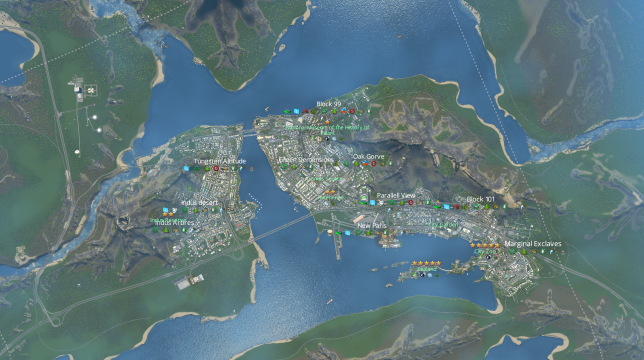This screenshot has height=360, width=644.
Task: Click the green City Garden park label
Action: [x=443, y=225]
